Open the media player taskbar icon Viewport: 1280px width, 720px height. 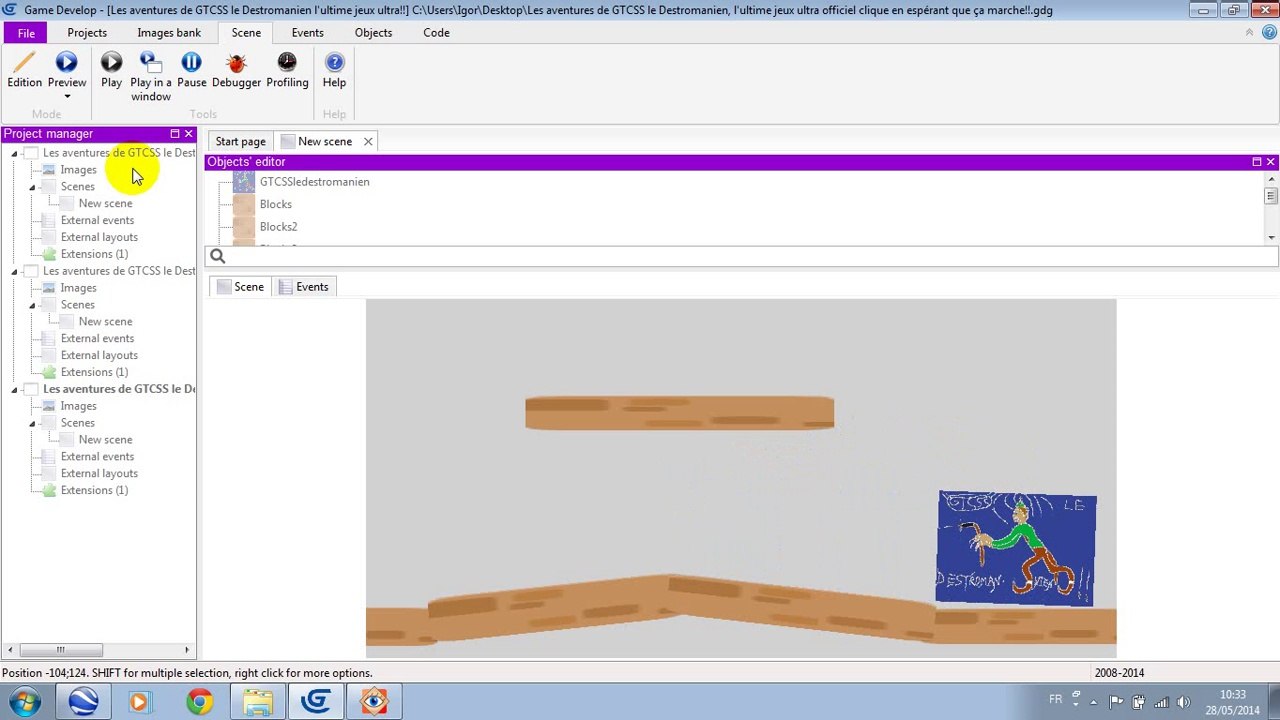(x=139, y=702)
